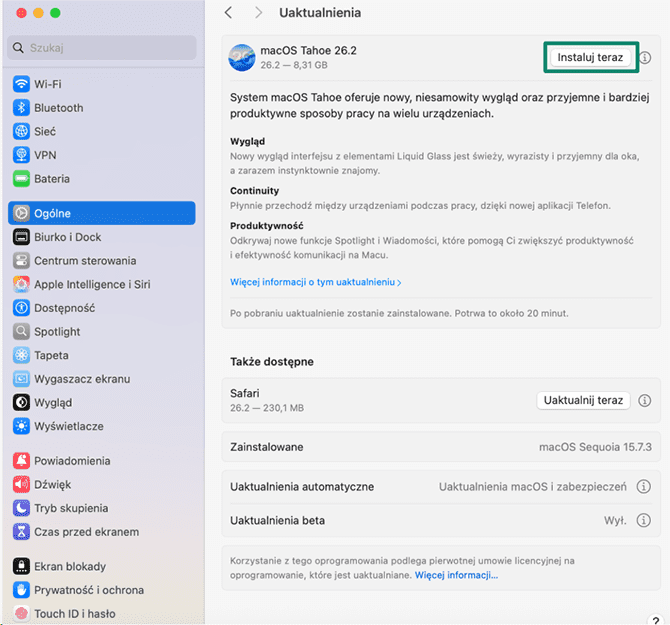Image resolution: width=670 pixels, height=625 pixels.
Task: Click in the Szukaj search field
Action: pos(103,47)
